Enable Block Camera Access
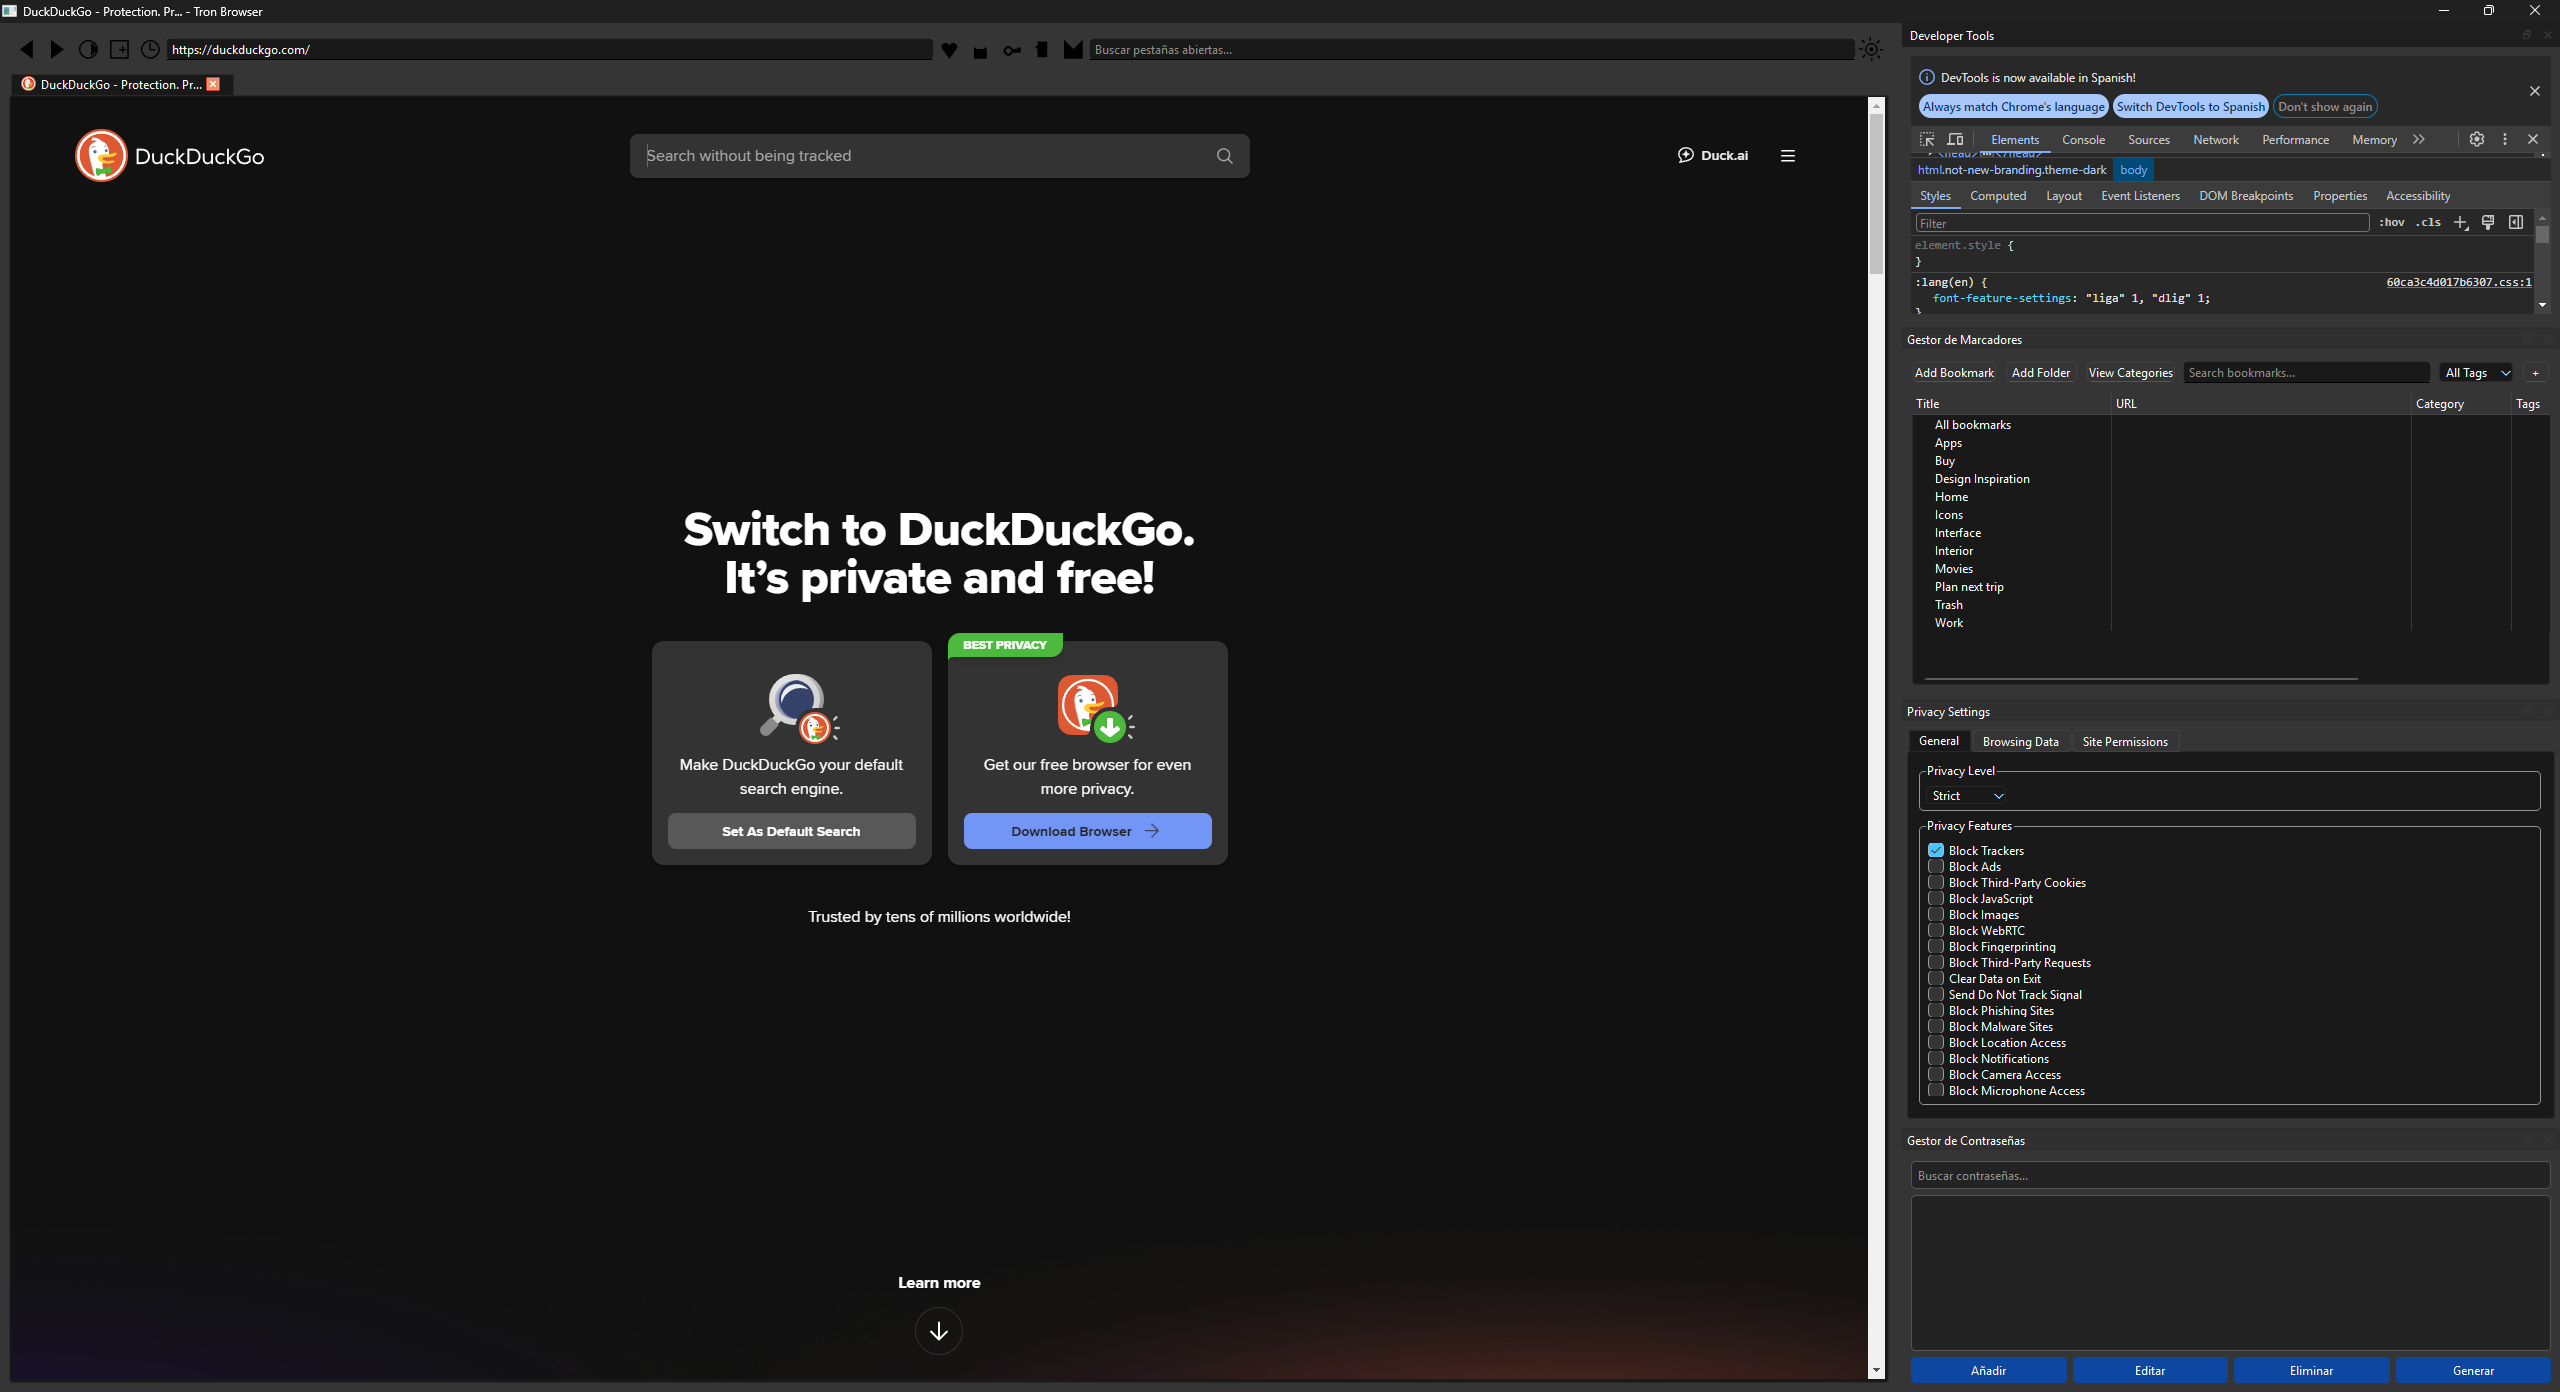 [1936, 1074]
